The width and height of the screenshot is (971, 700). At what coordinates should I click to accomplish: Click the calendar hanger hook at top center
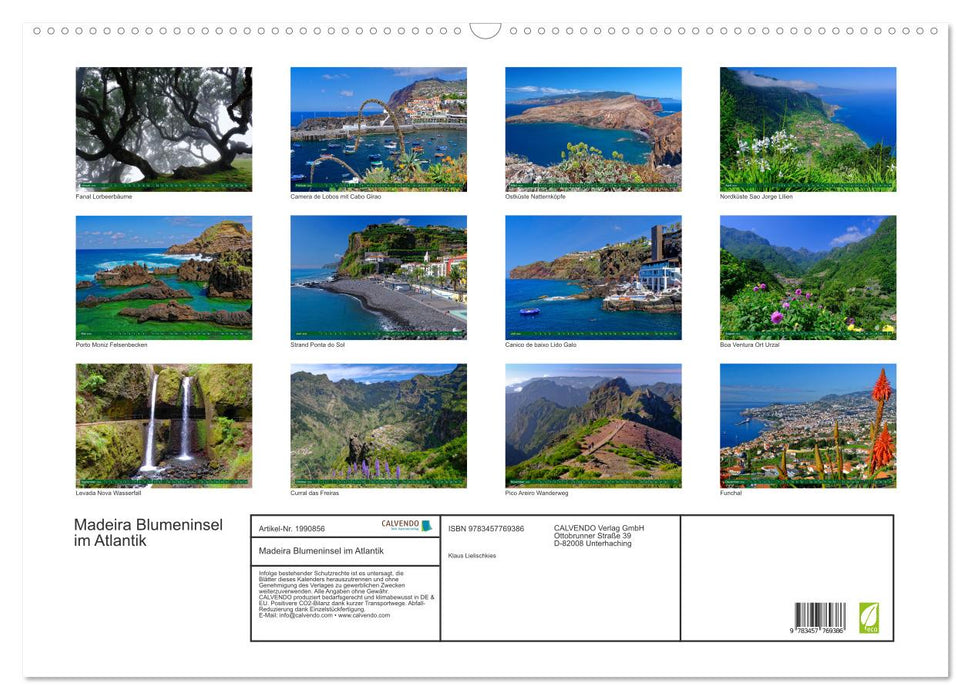[x=485, y=31]
